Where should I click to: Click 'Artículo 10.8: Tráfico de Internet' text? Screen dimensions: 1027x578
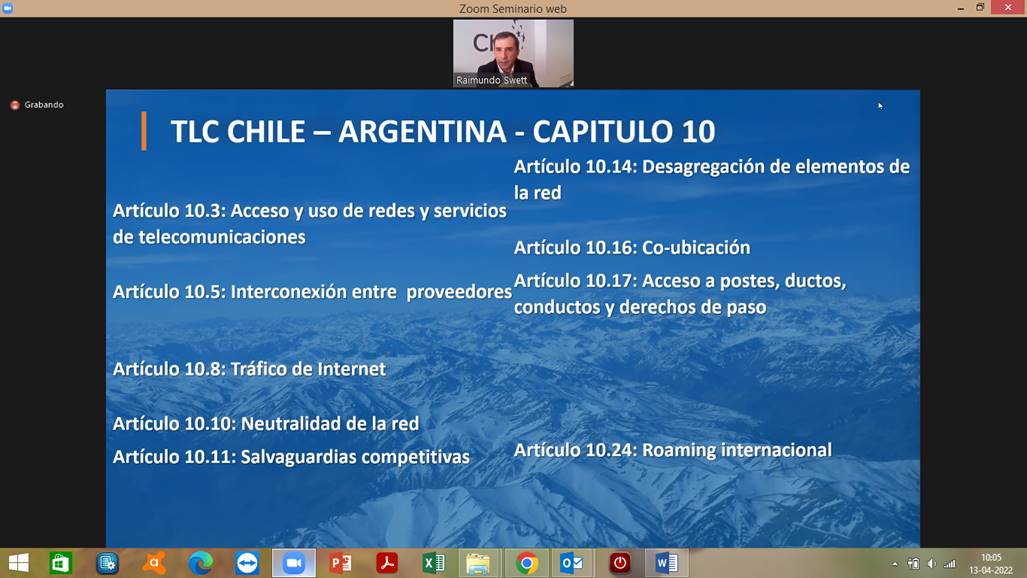[250, 369]
